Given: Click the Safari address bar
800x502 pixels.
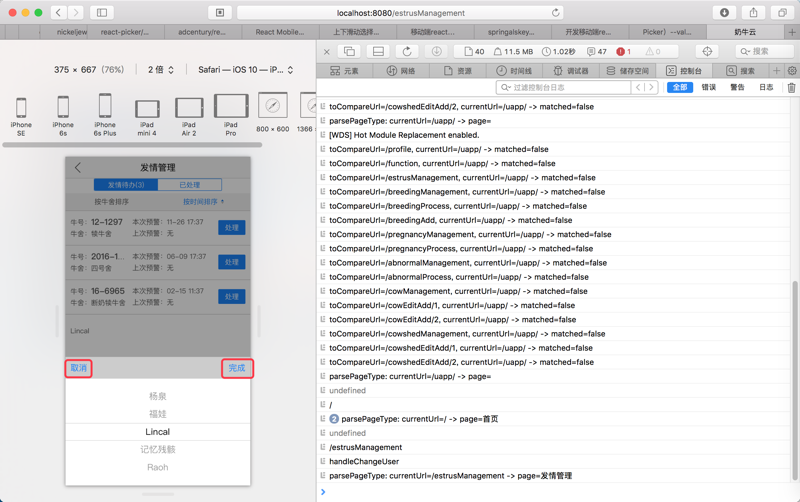Looking at the screenshot, I should tap(401, 13).
